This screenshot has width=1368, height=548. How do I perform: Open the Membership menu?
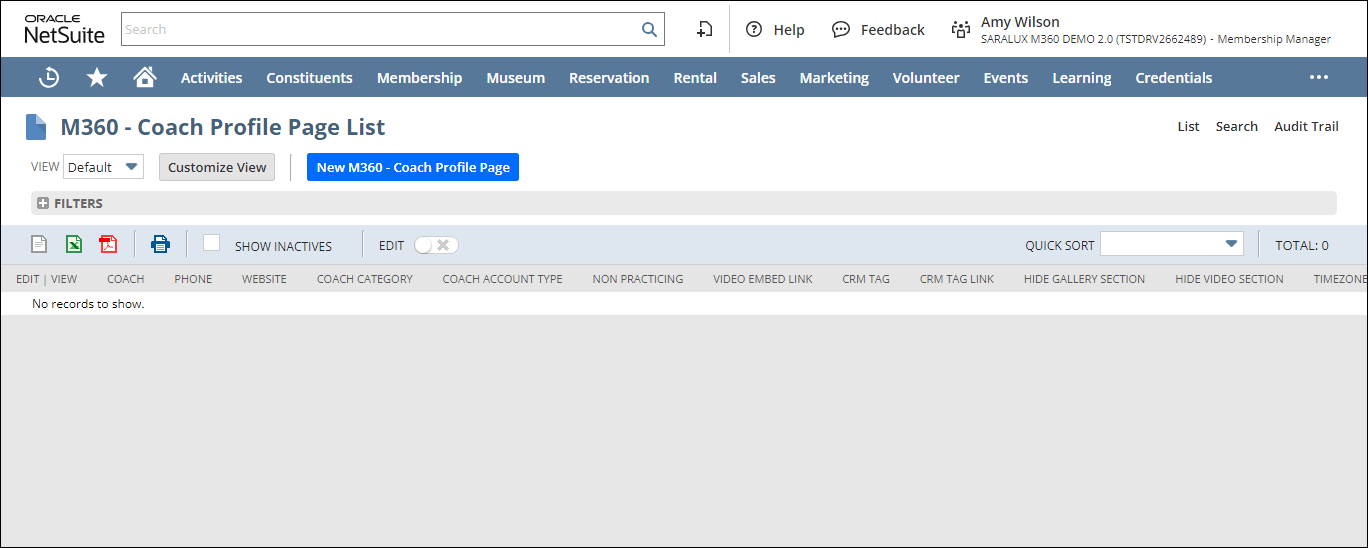419,77
